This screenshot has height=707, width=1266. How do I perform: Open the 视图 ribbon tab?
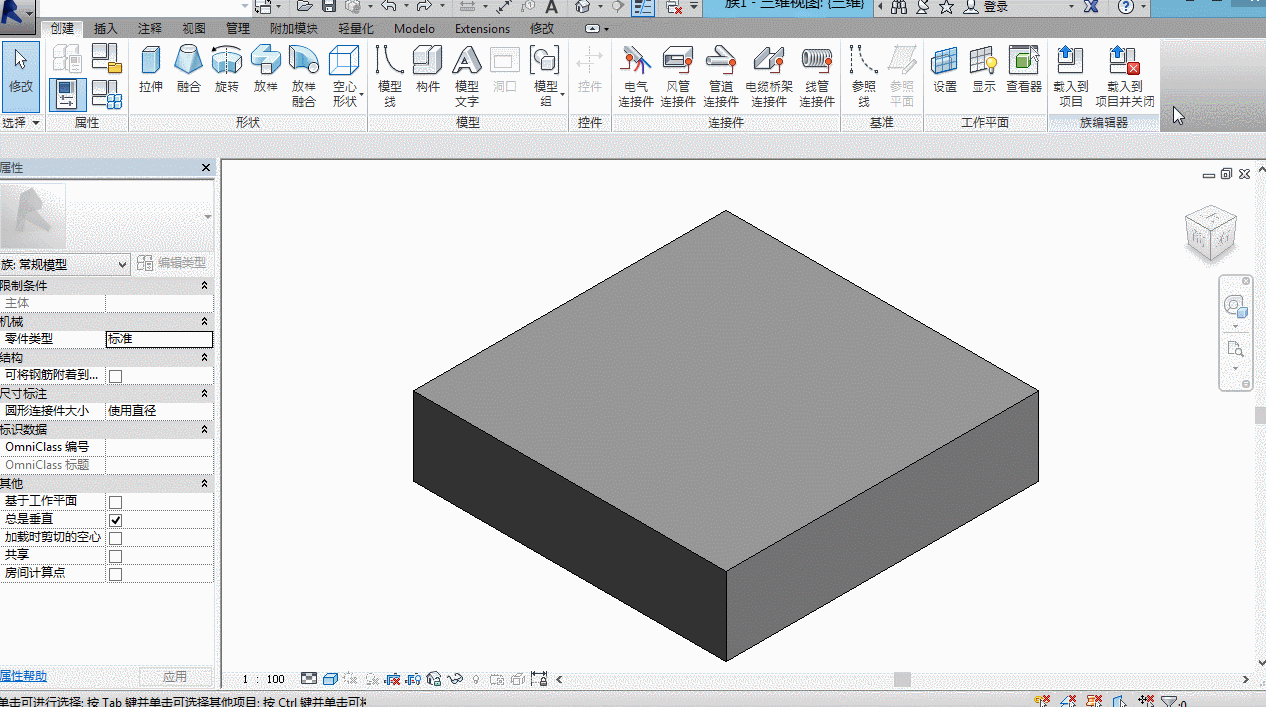click(x=194, y=29)
